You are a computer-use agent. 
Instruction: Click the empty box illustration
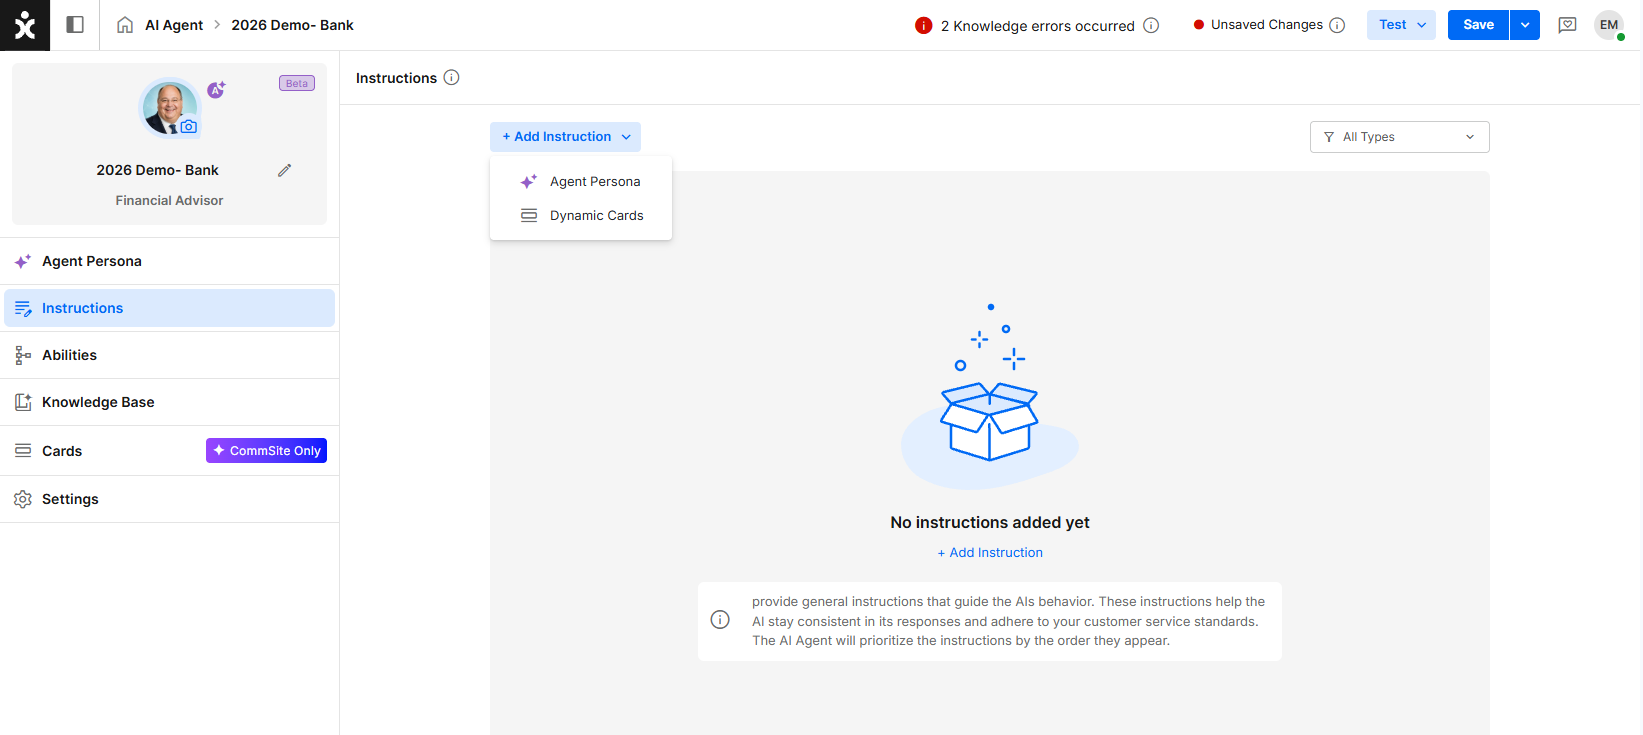coord(990,396)
